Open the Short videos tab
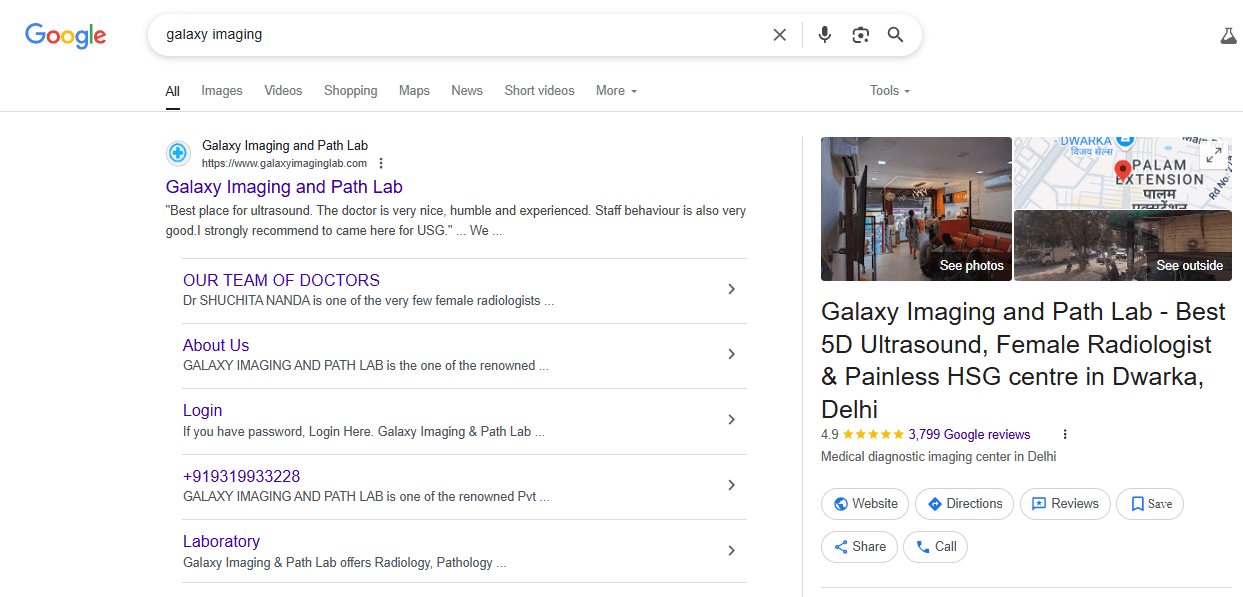1243x597 pixels. pyautogui.click(x=539, y=91)
